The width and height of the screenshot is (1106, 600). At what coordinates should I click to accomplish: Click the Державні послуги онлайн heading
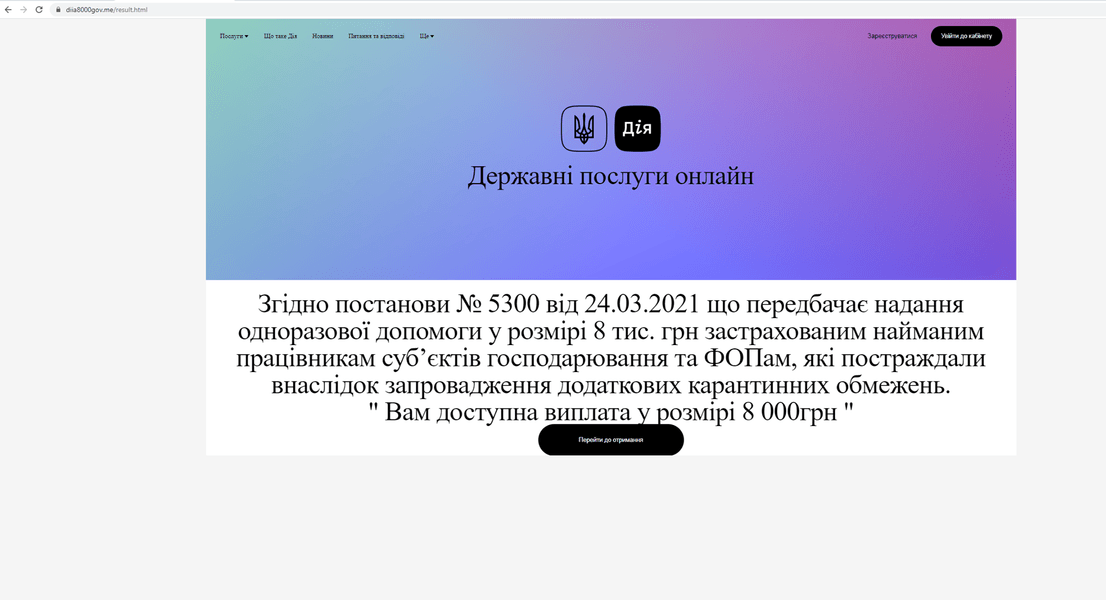[611, 175]
